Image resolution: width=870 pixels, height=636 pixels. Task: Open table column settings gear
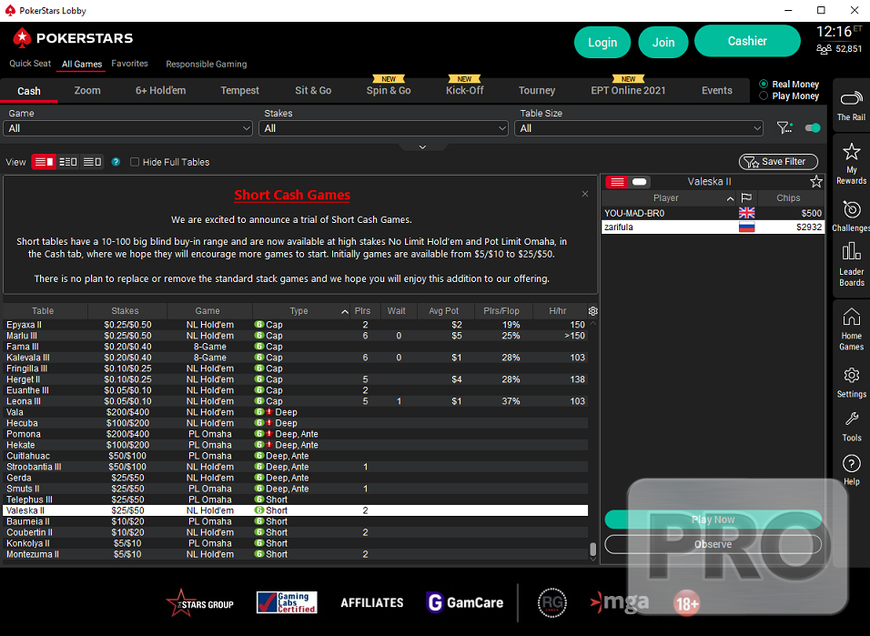pos(593,311)
